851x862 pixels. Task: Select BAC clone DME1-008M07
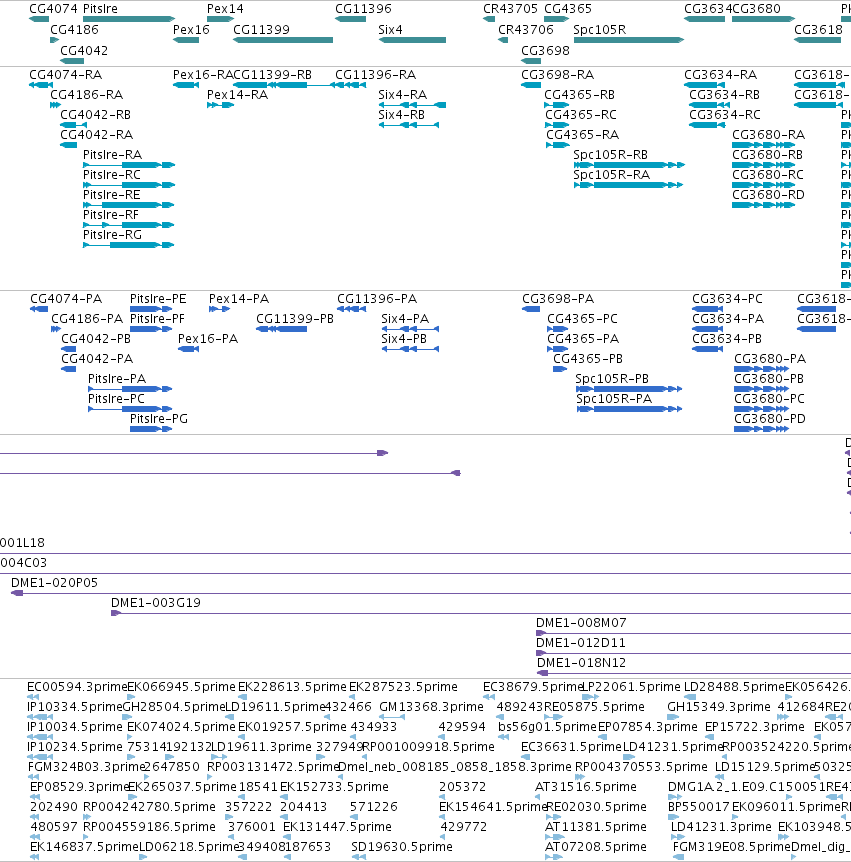(693, 633)
